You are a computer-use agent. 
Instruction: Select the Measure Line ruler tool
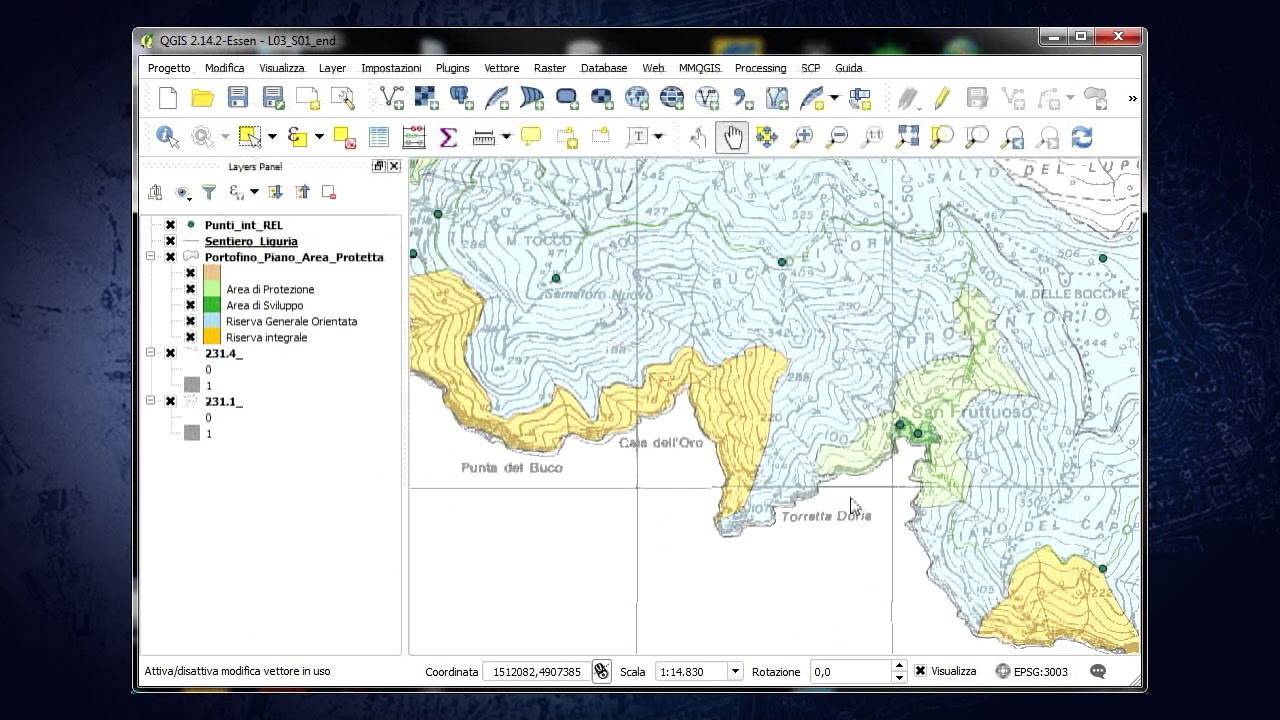(484, 137)
